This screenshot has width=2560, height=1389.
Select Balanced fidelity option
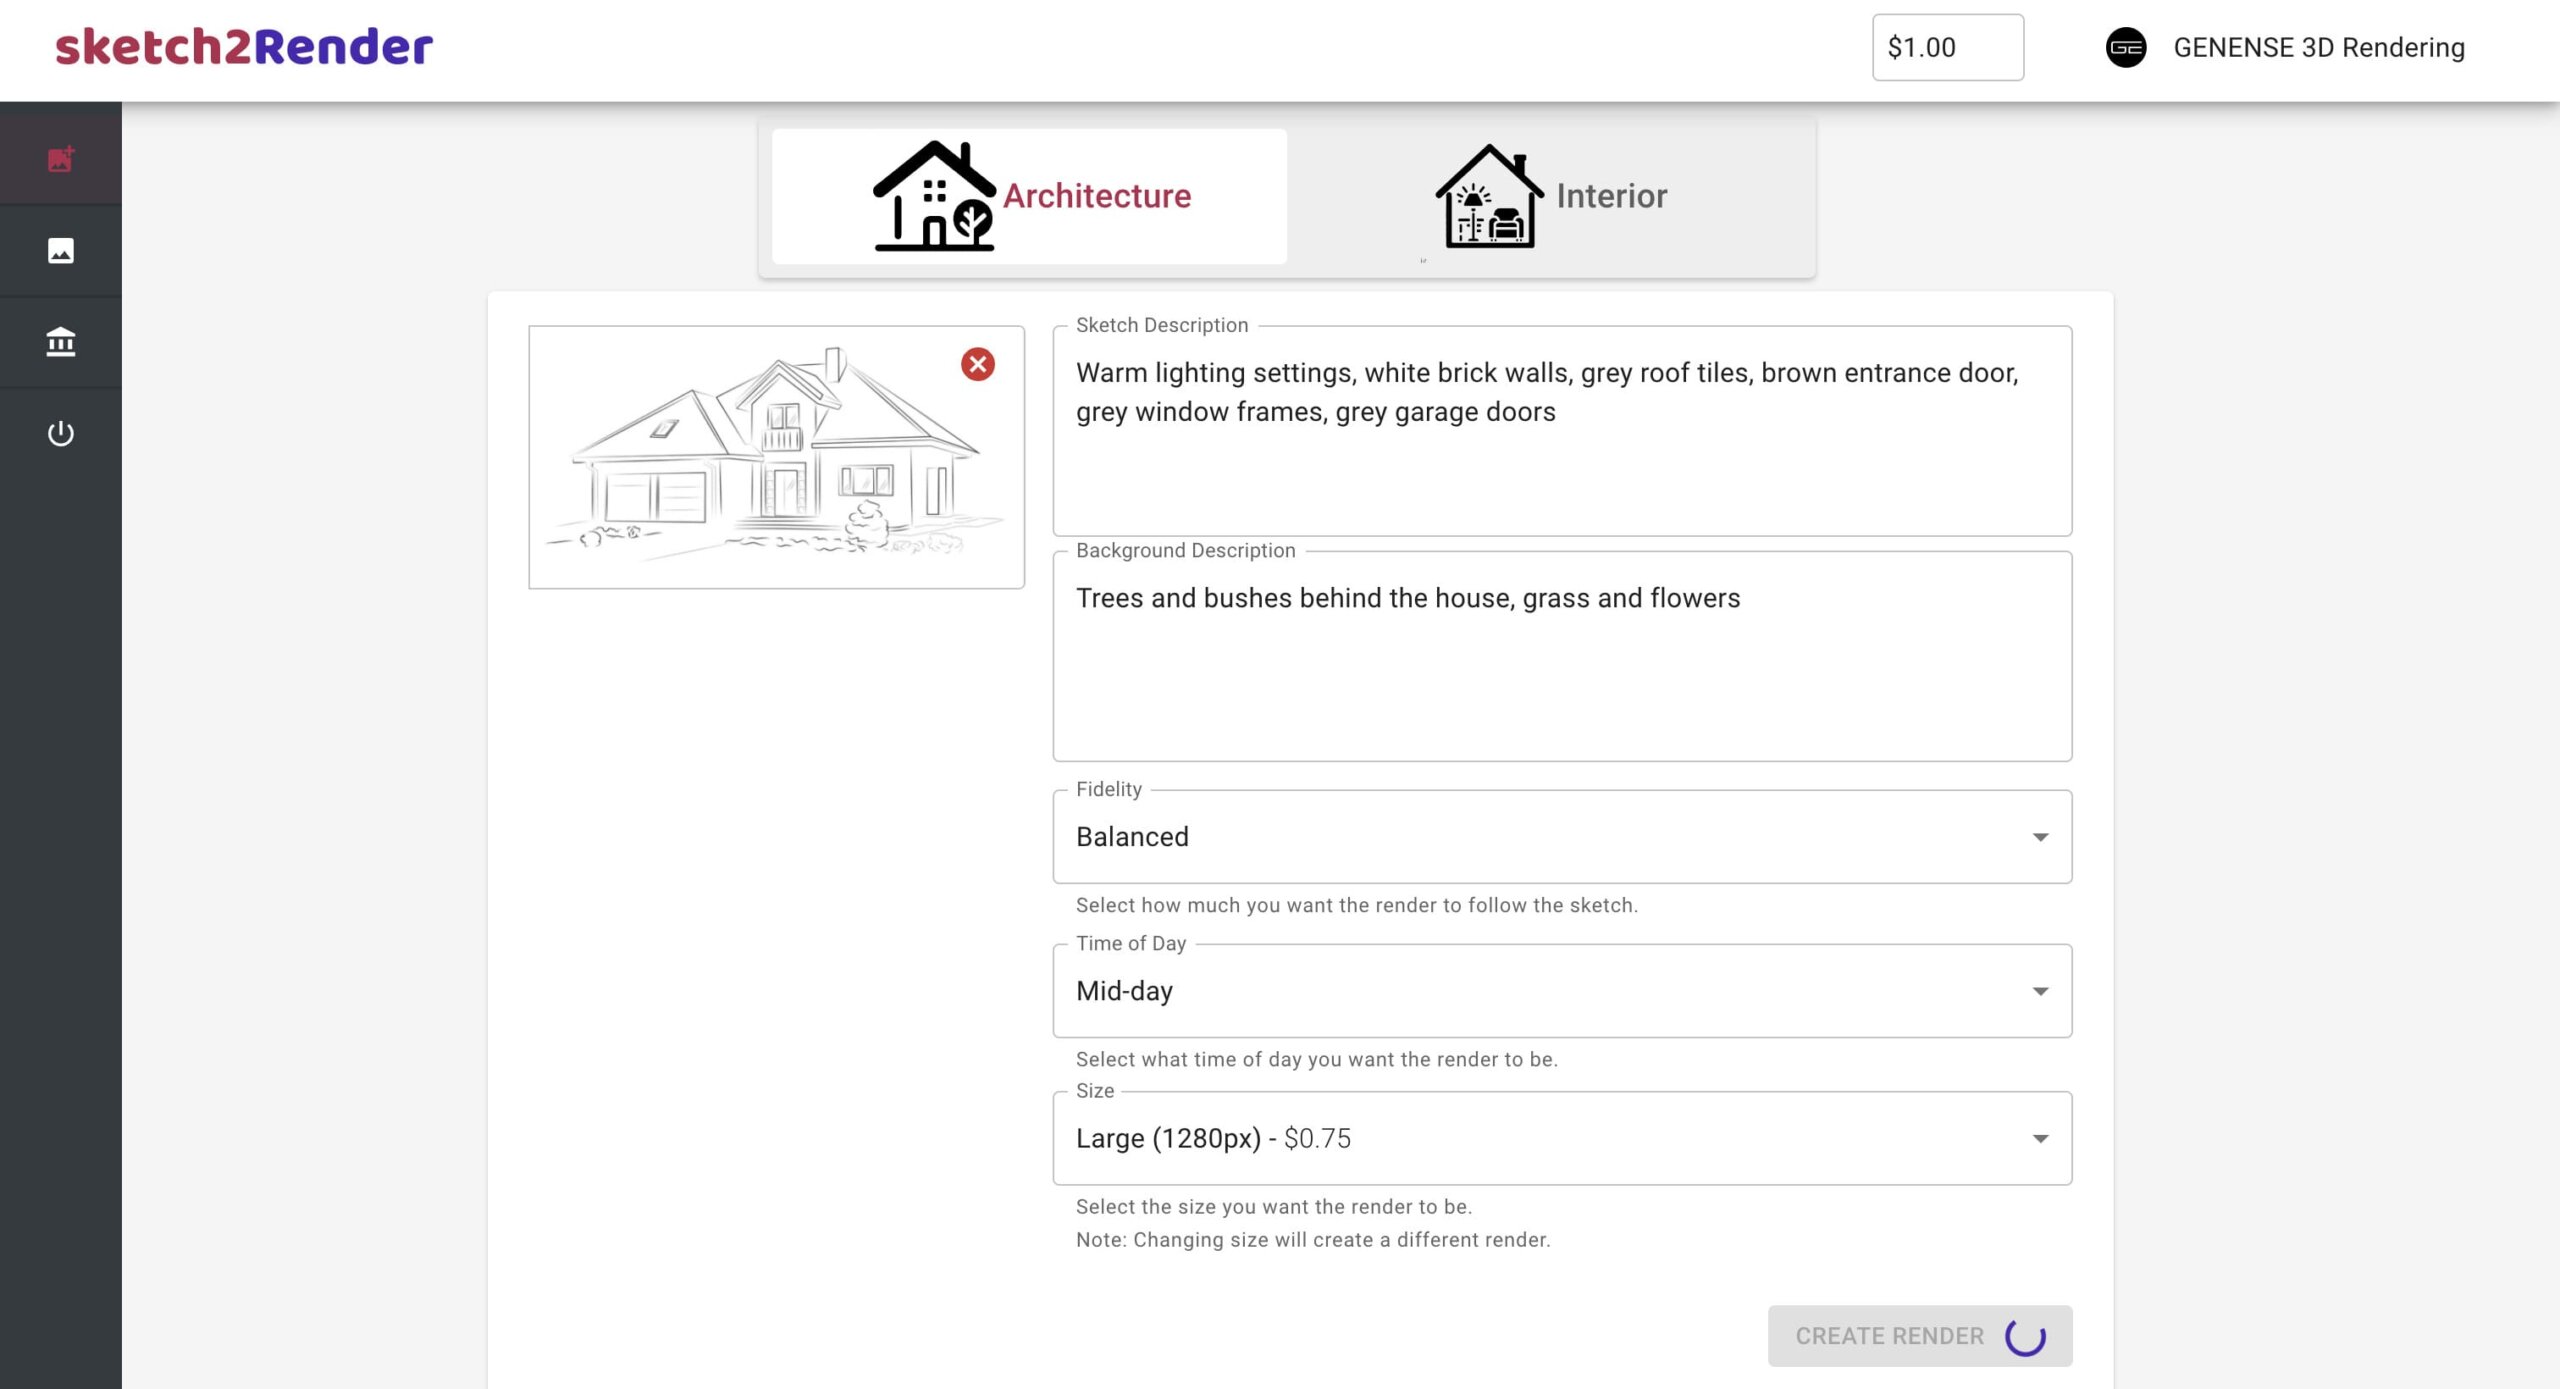[x=1561, y=836]
